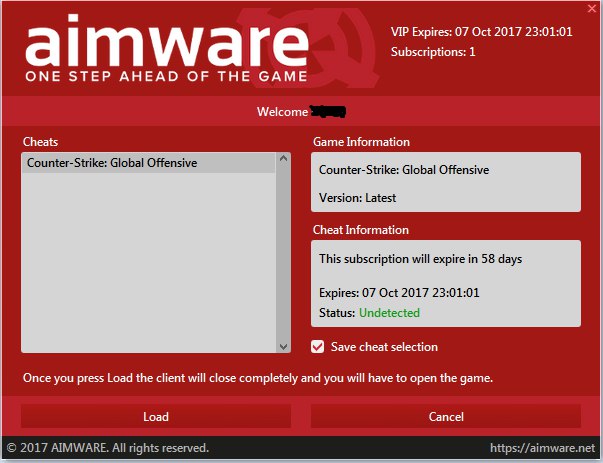Screen dimensions: 603x463
Task: Click the Game Information game title text
Action: 404,170
